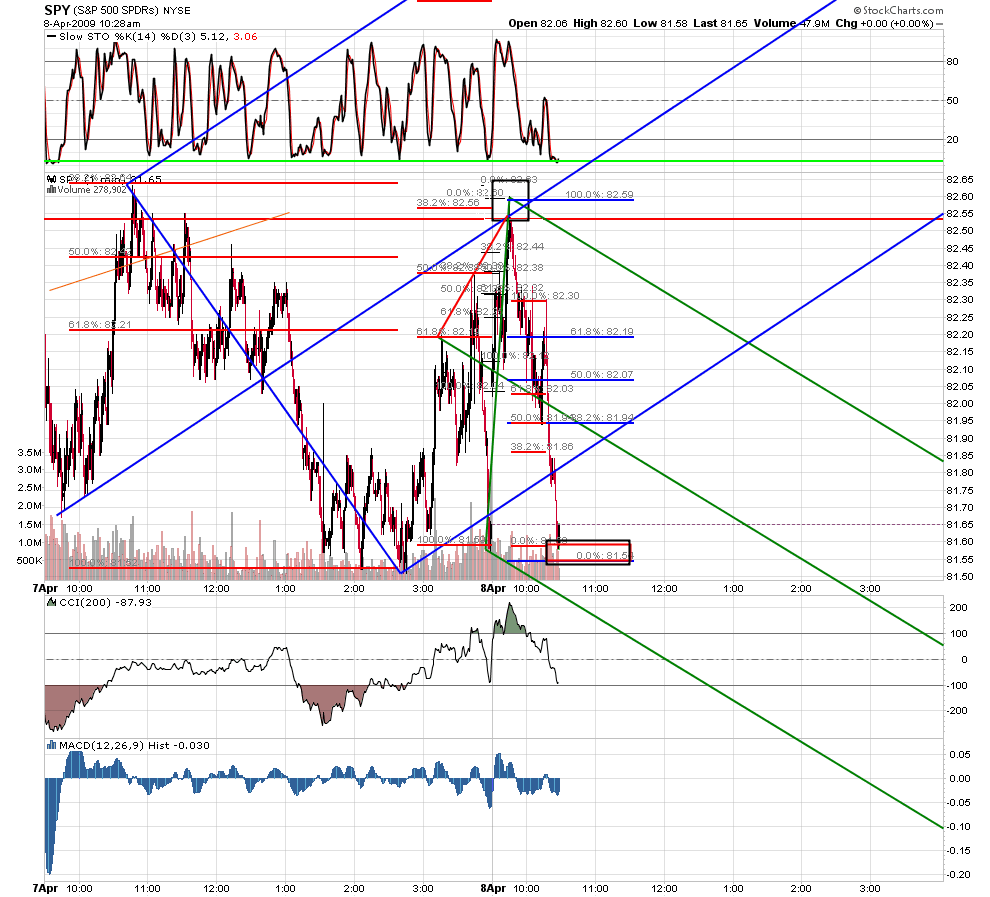The image size is (990, 897).
Task: Click the 82.65 price axis label
Action: point(960,179)
